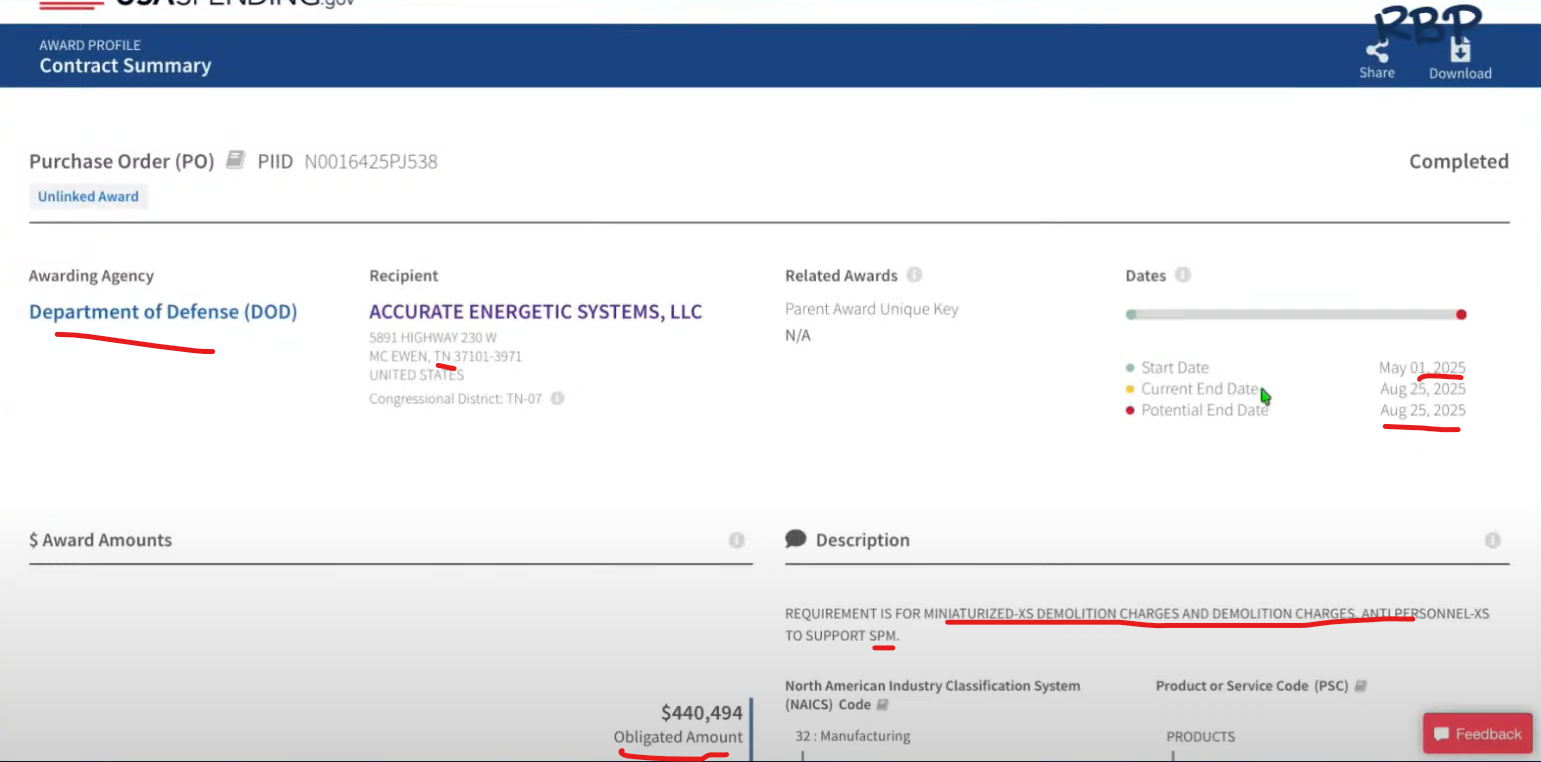Screen dimensions: 1541x762
Task: Select the 32 : Manufacturing NAICS entry
Action: click(x=853, y=736)
